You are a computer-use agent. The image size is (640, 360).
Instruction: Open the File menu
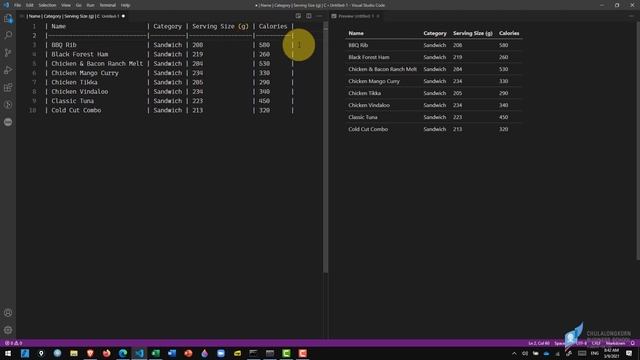click(x=17, y=5)
